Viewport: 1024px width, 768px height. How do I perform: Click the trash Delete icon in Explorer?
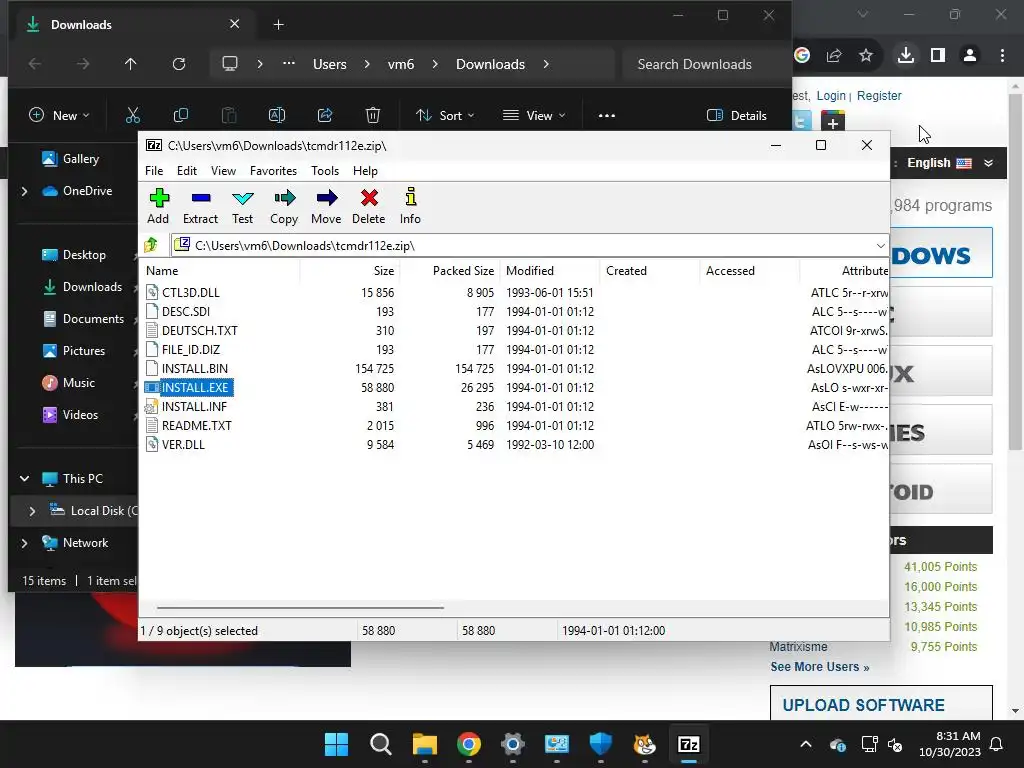pos(372,116)
